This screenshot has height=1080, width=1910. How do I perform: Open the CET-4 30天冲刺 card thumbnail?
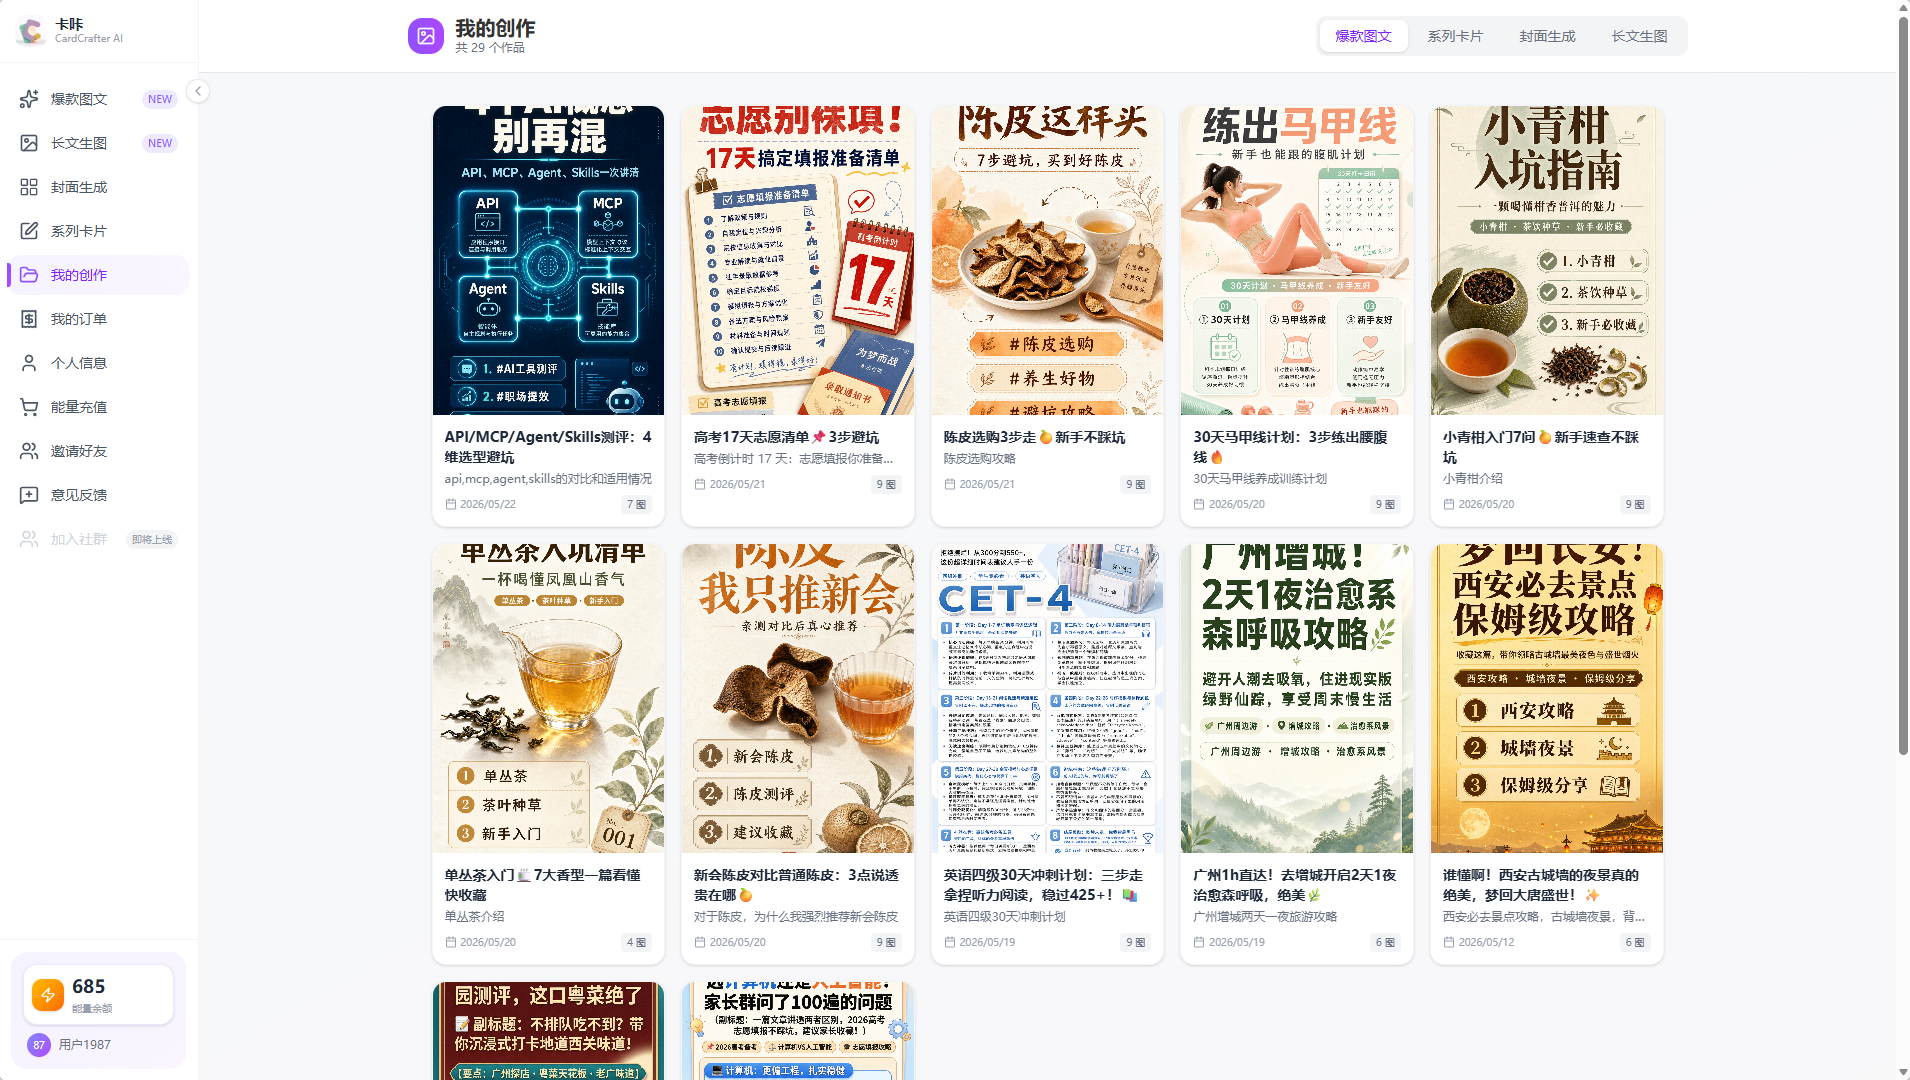1047,698
